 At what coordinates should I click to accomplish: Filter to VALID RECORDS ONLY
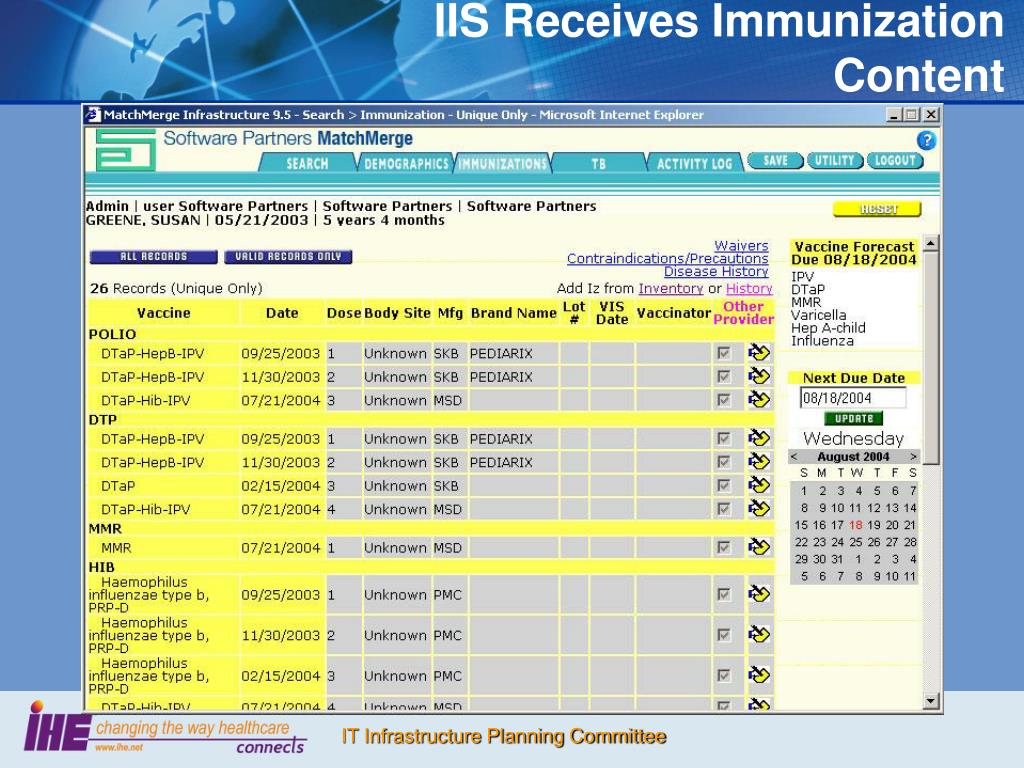pyautogui.click(x=288, y=257)
